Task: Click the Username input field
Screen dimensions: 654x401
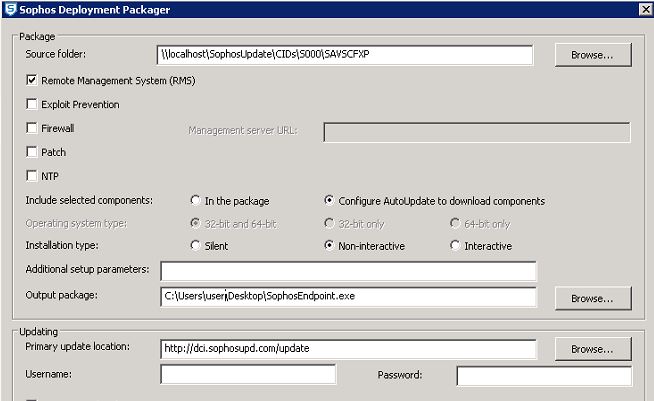Action: click(x=248, y=374)
